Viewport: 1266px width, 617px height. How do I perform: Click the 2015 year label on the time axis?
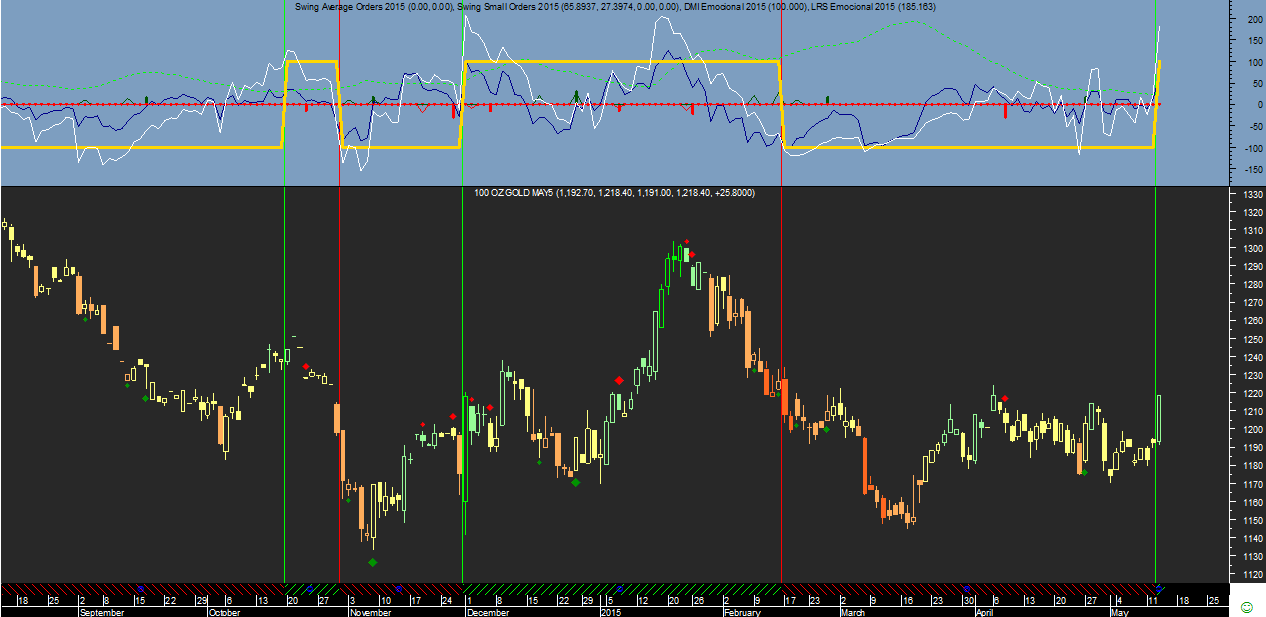[611, 612]
